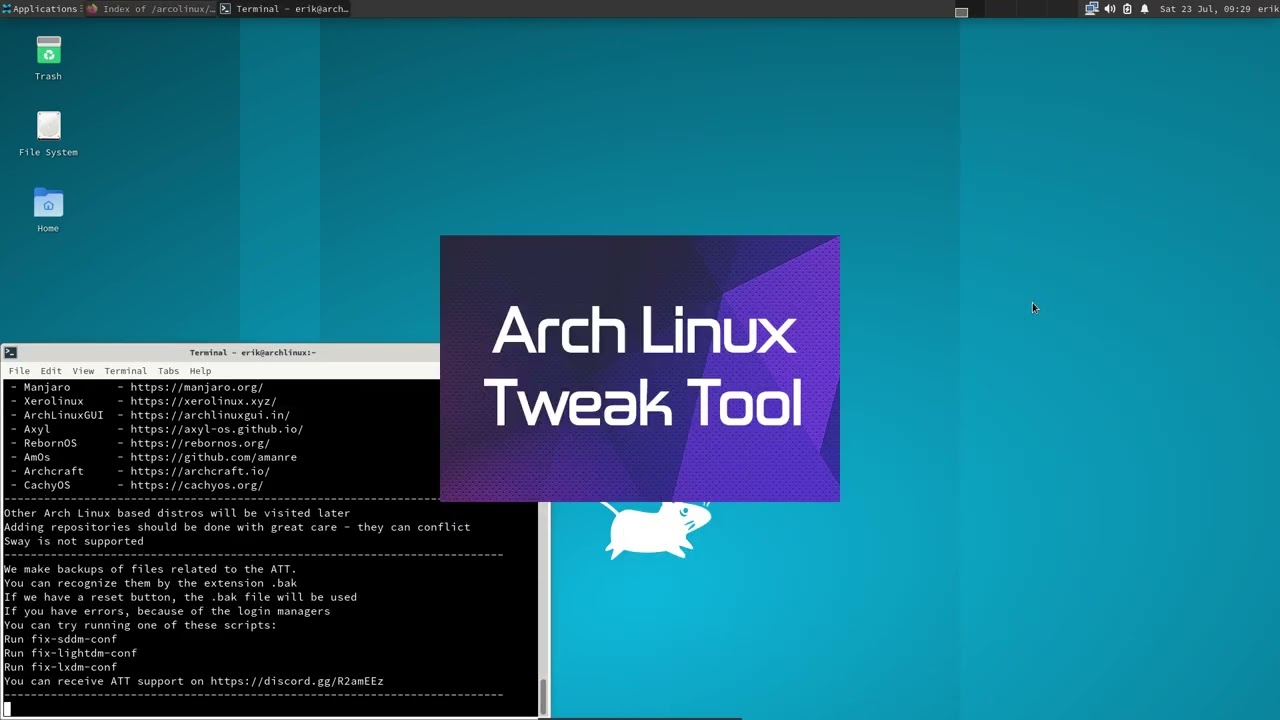Click 'ArchLinuxGUI' distro name in terminal
Image resolution: width=1280 pixels, height=720 pixels.
(x=63, y=415)
